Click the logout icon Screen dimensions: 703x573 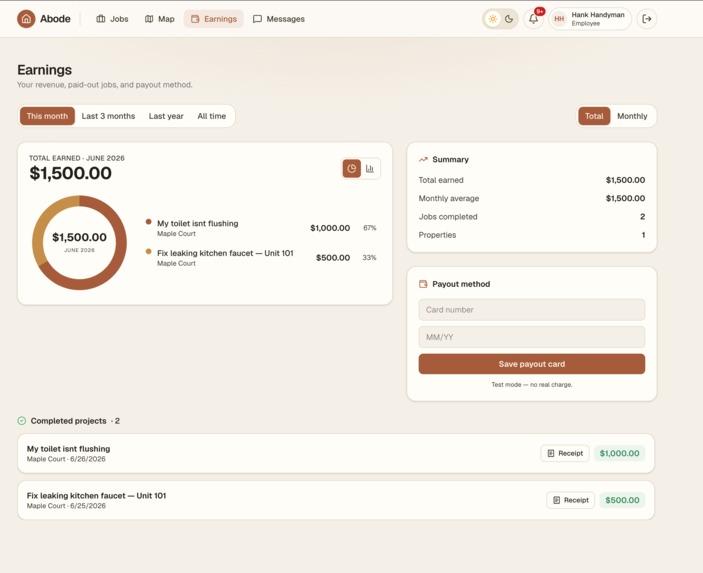coord(647,19)
